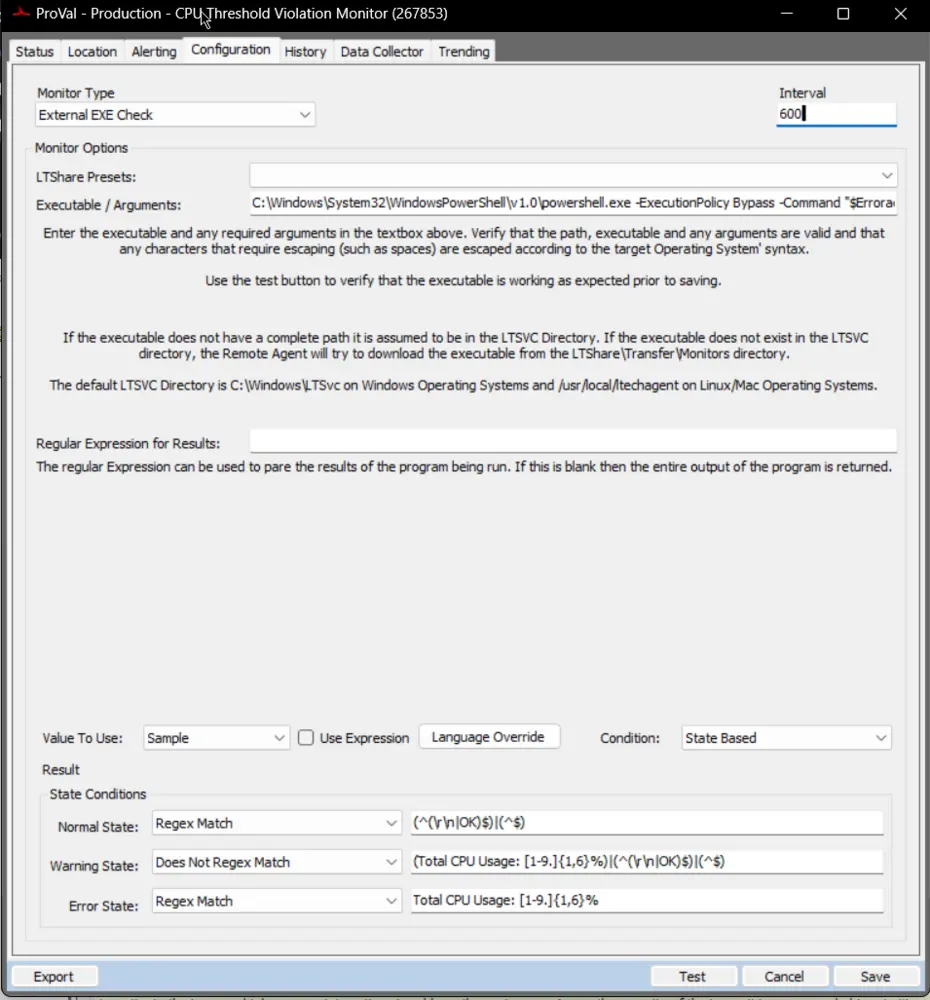
Task: Click the 'Use the test button to verify' instruction text
Action: (463, 281)
